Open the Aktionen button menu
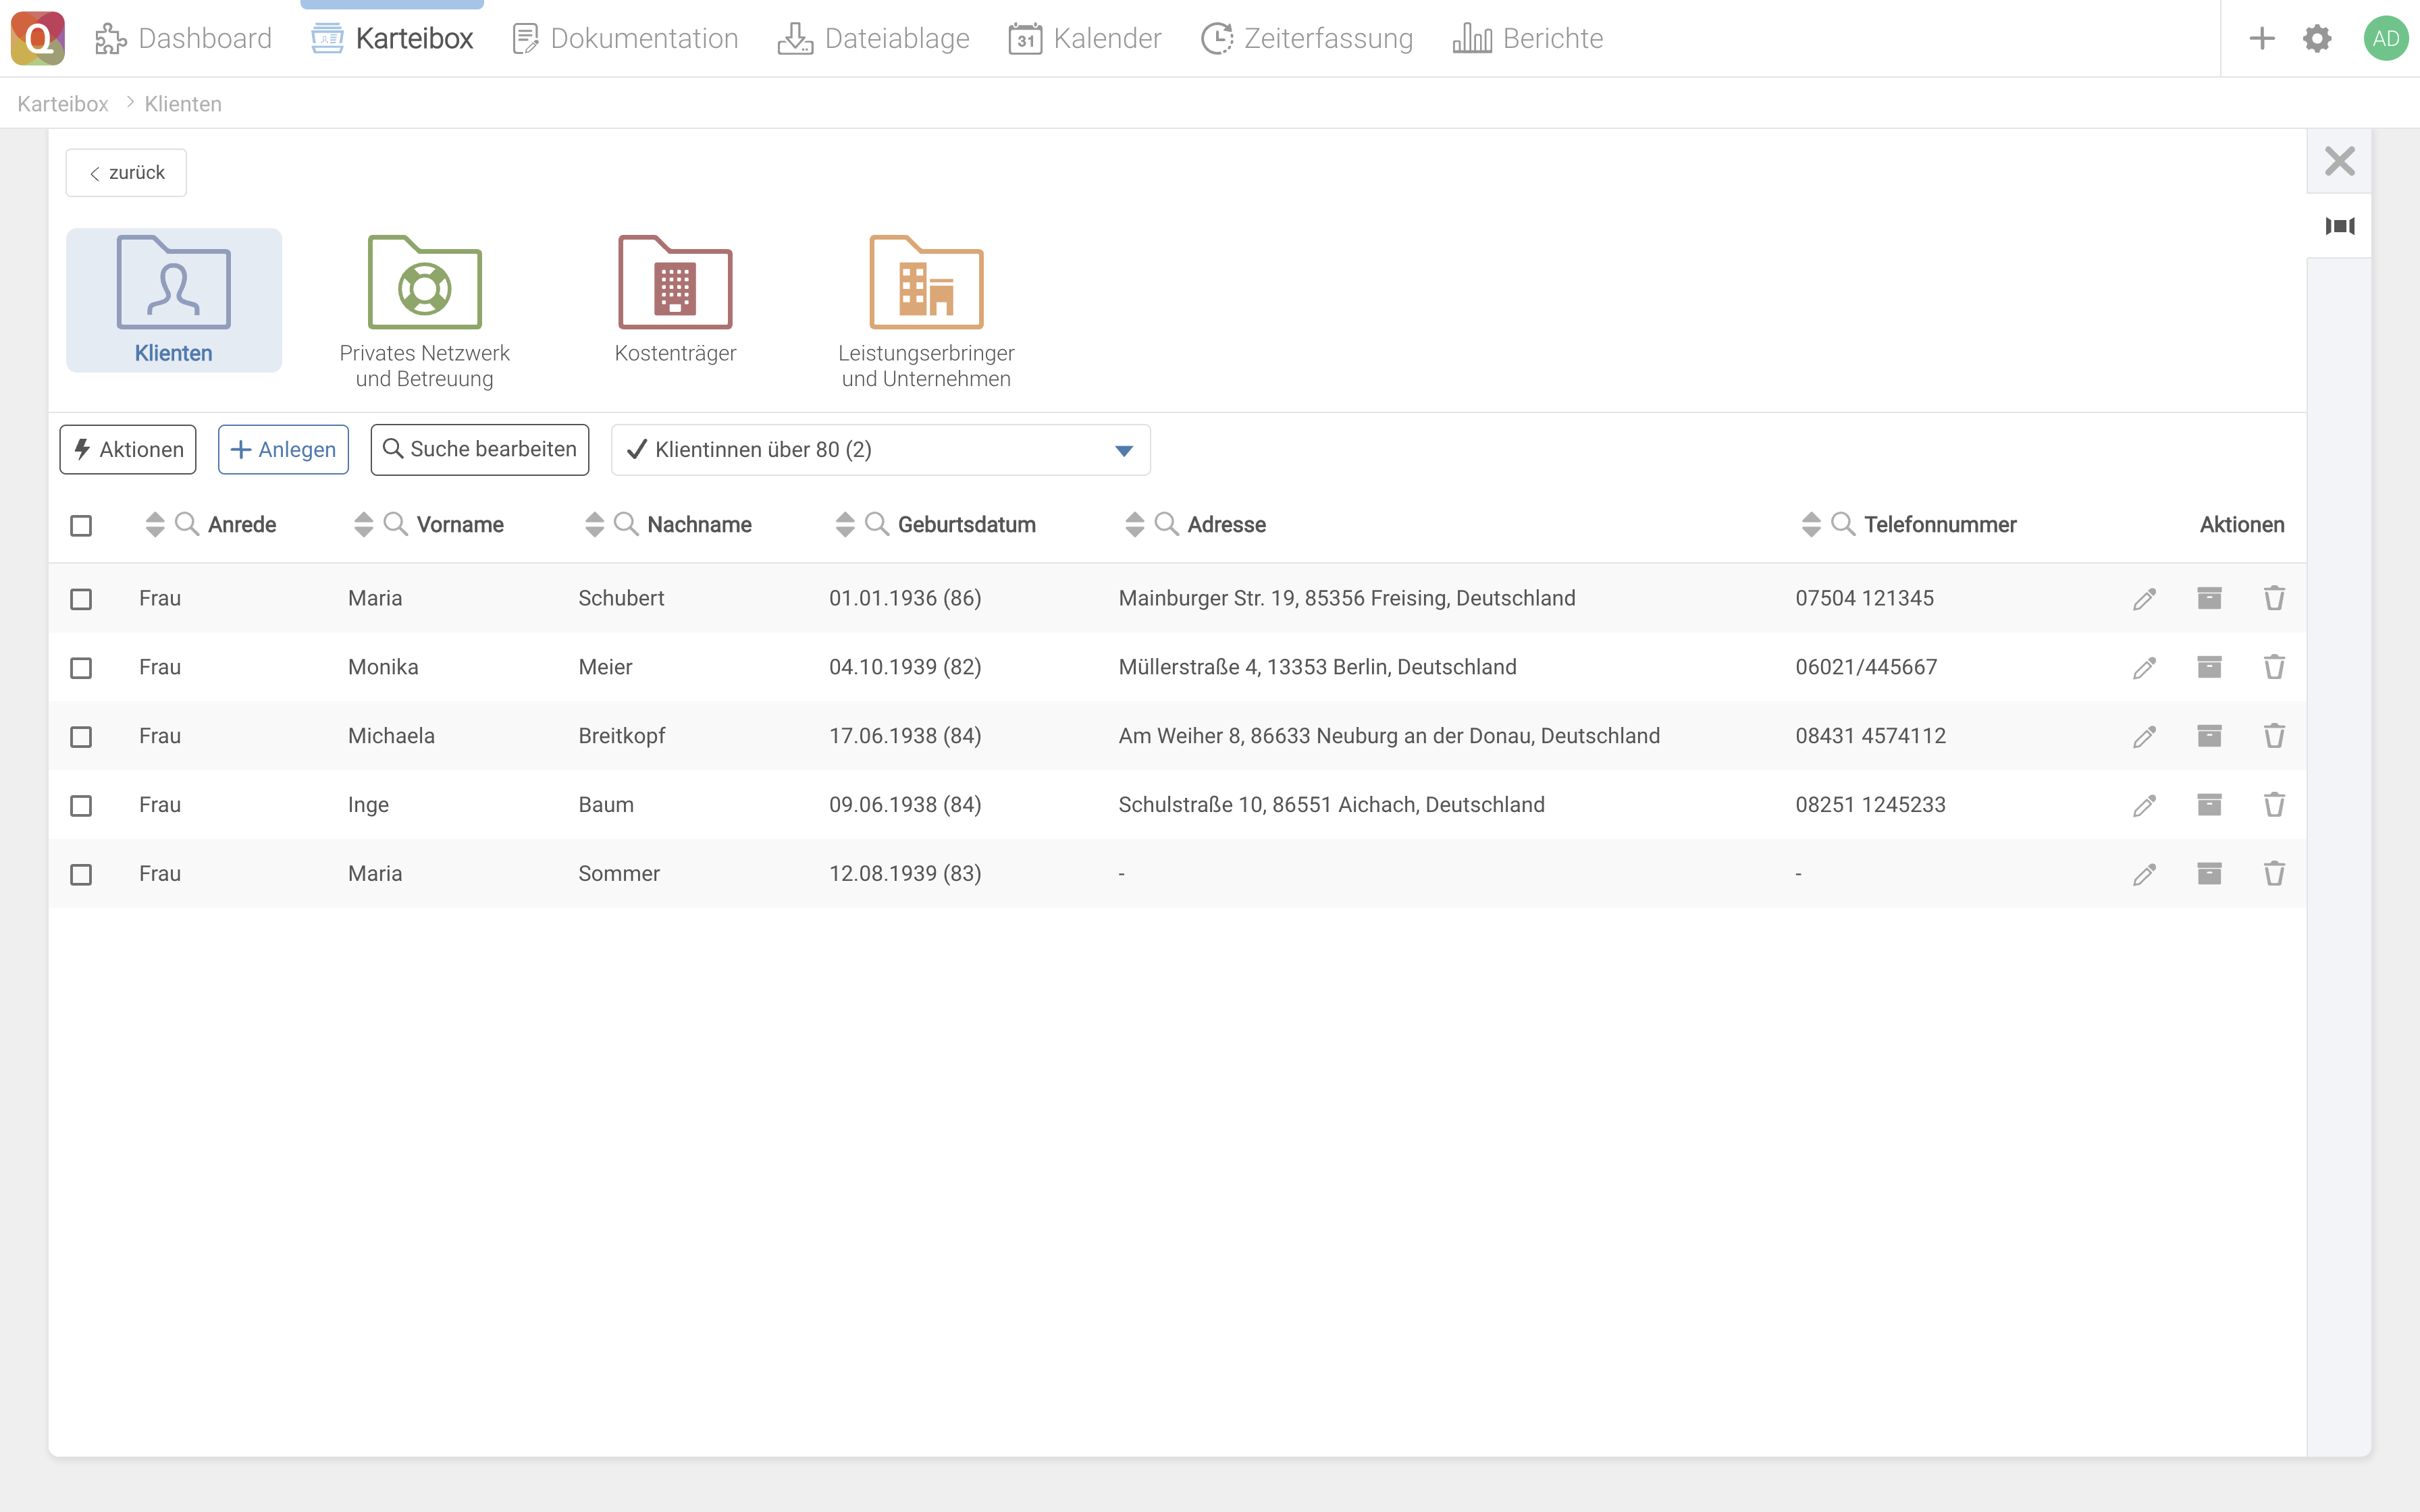Viewport: 2420px width, 1512px height. tap(128, 450)
